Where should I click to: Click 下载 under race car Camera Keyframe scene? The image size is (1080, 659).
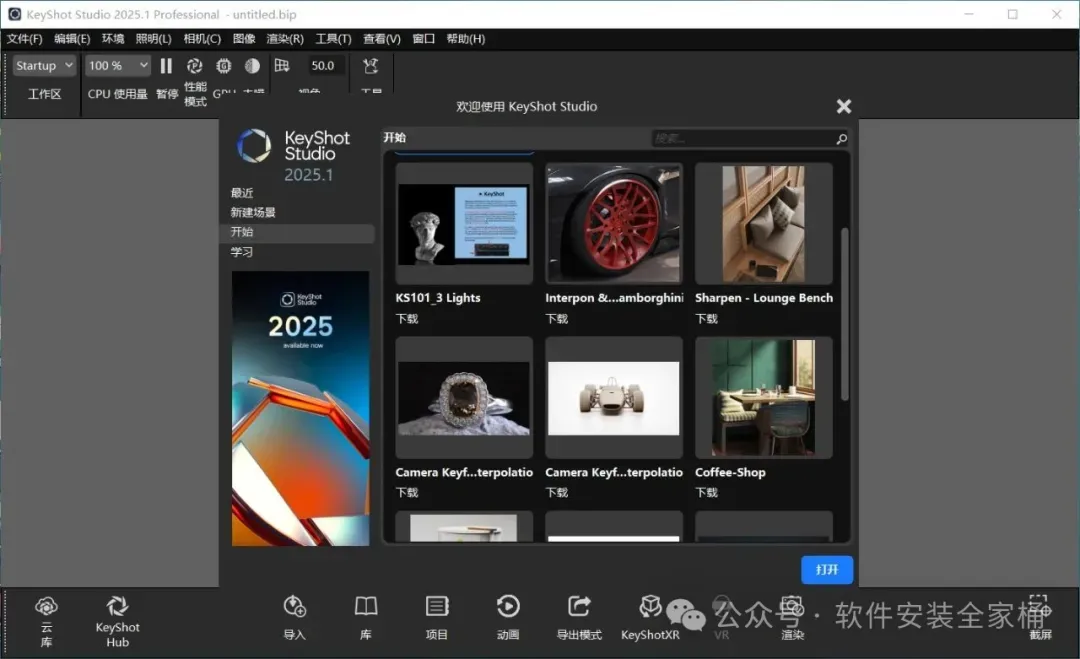(557, 492)
